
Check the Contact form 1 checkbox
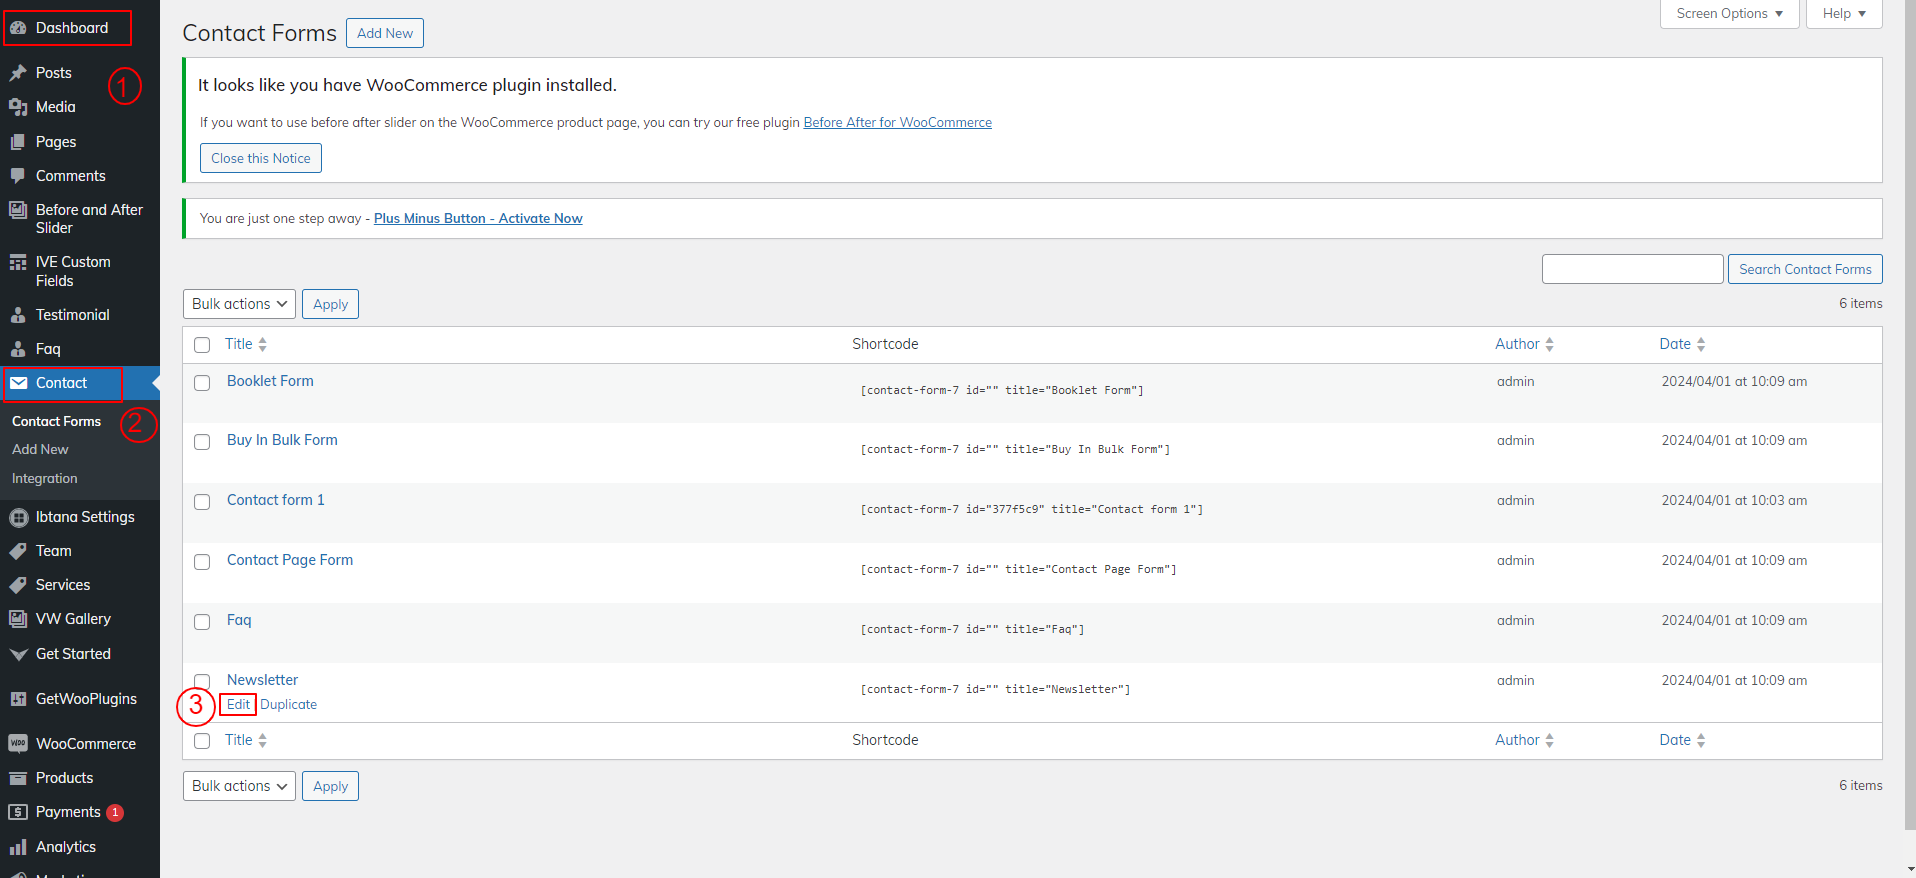pyautogui.click(x=202, y=502)
